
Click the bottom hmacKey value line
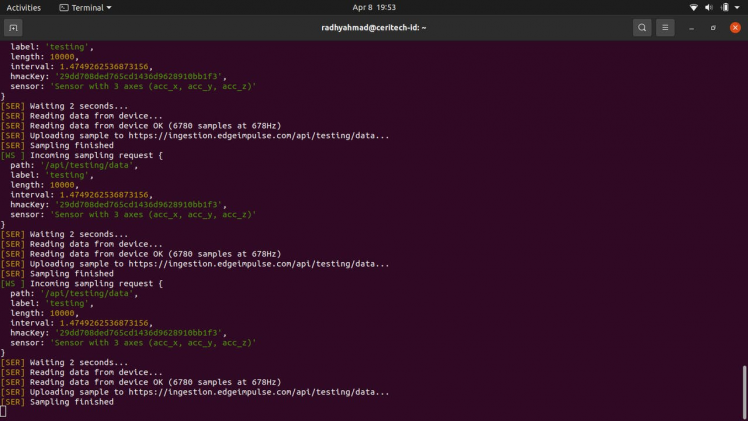coord(118,333)
